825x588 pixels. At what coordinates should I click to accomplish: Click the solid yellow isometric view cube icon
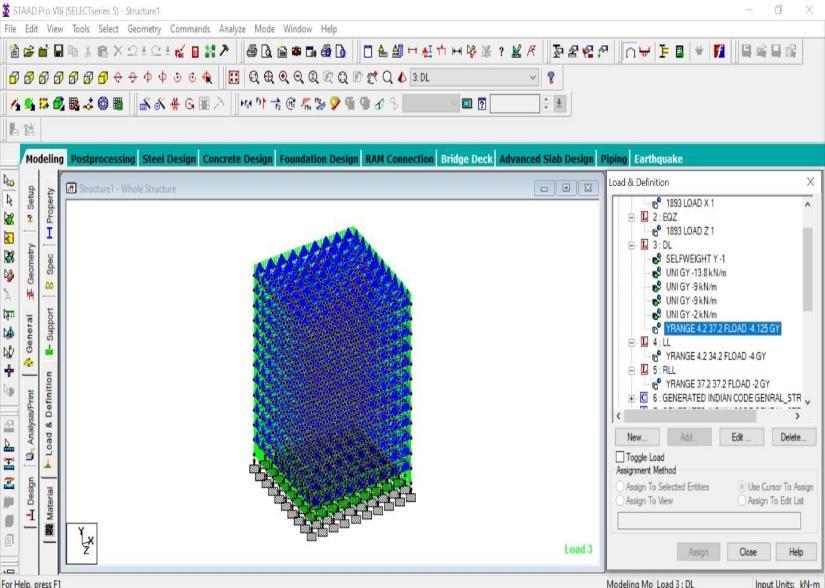(x=103, y=78)
